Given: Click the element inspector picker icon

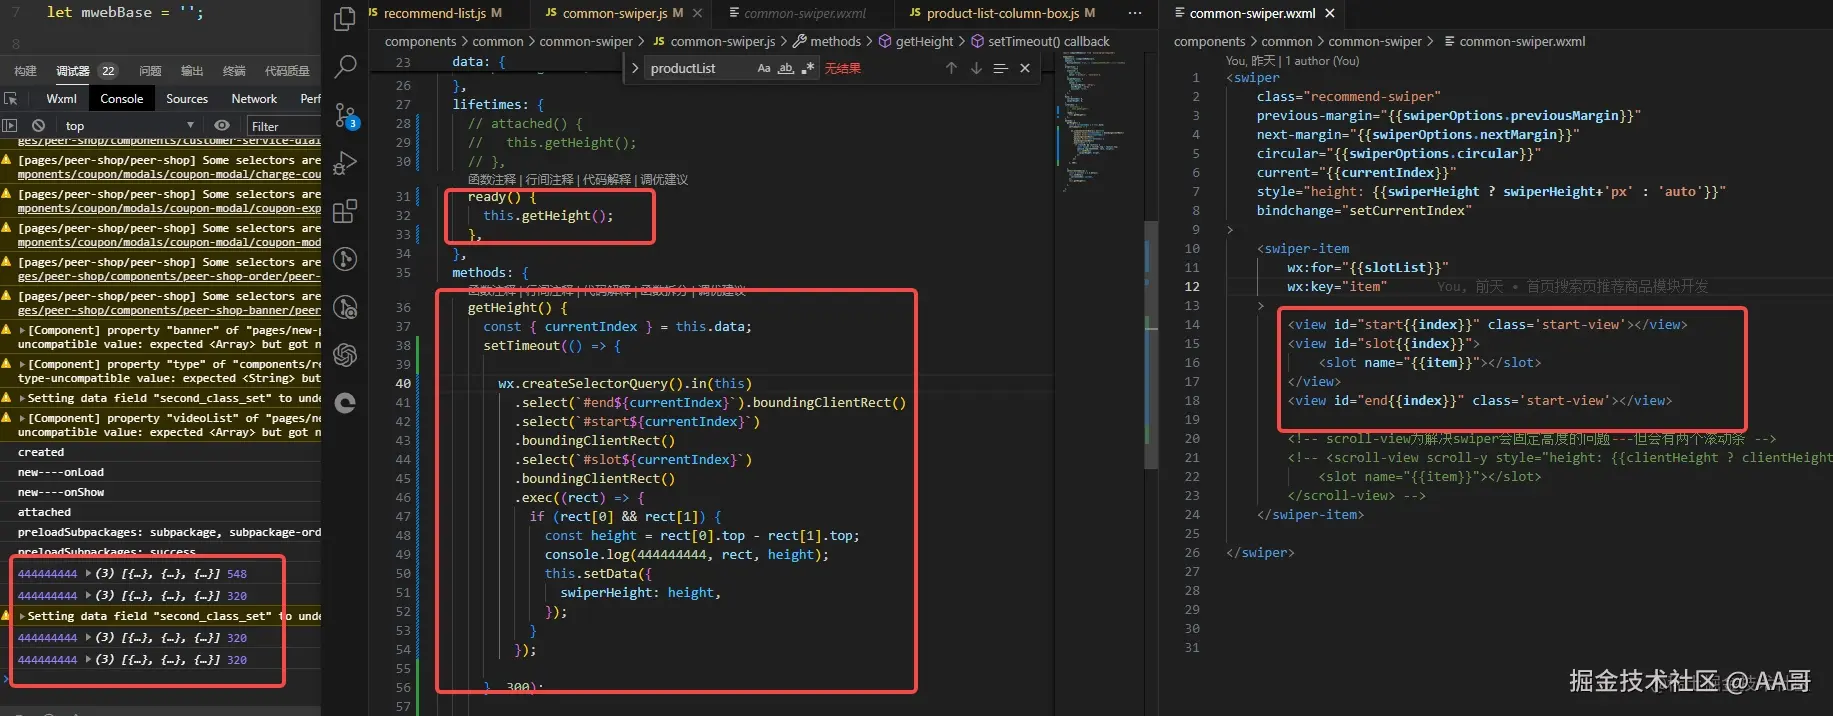Looking at the screenshot, I should (11, 99).
